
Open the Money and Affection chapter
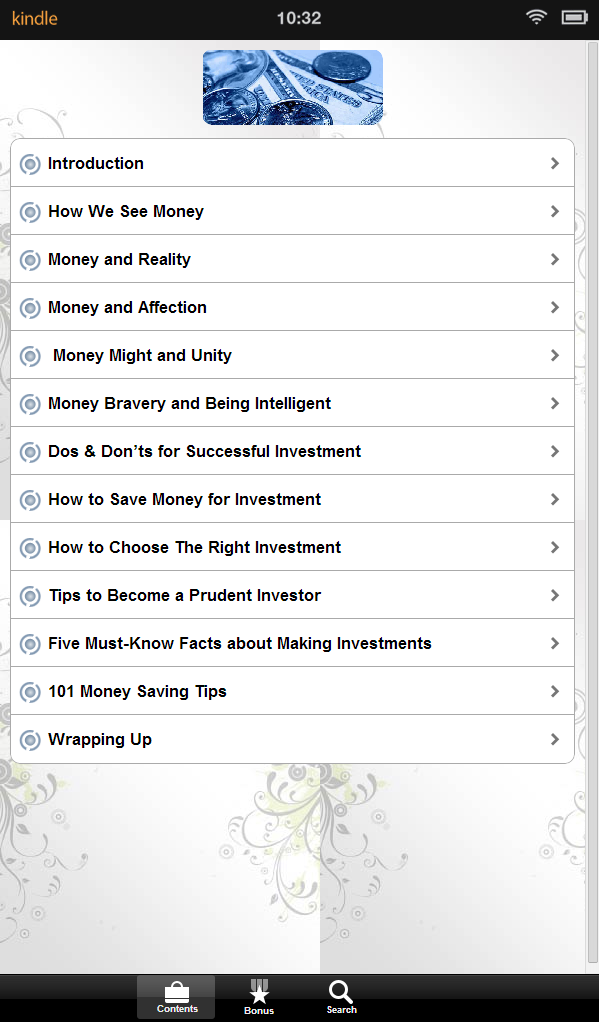pyautogui.click(x=292, y=307)
